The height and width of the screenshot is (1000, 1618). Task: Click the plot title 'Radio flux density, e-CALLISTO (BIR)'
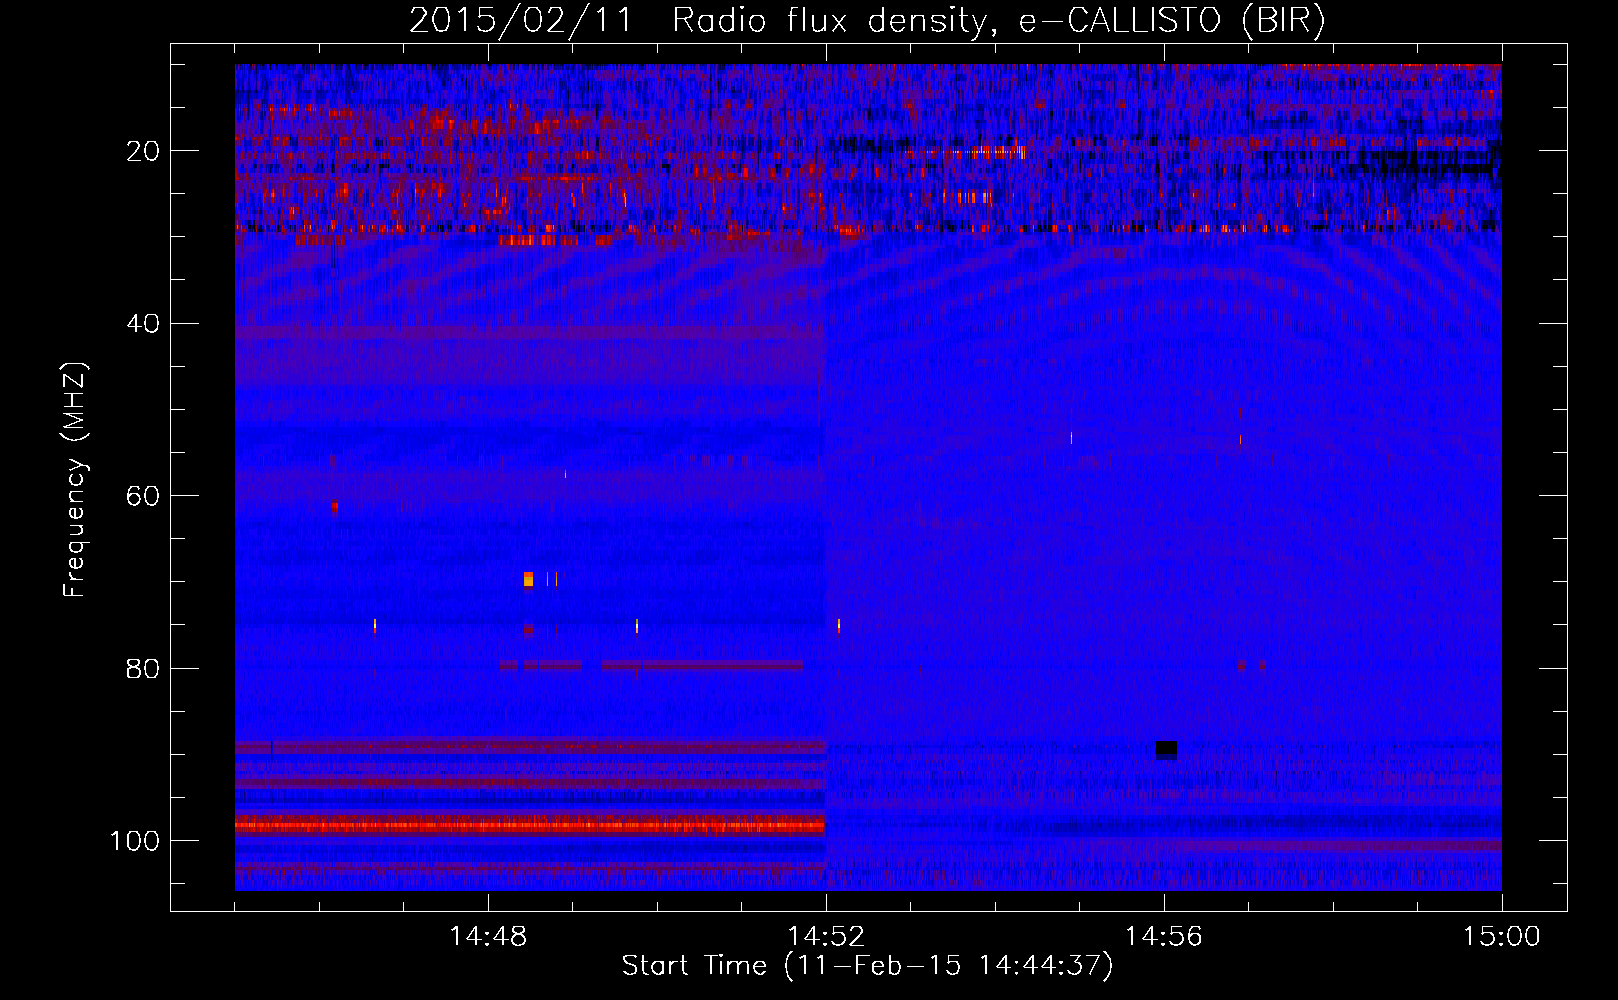pyautogui.click(x=999, y=20)
